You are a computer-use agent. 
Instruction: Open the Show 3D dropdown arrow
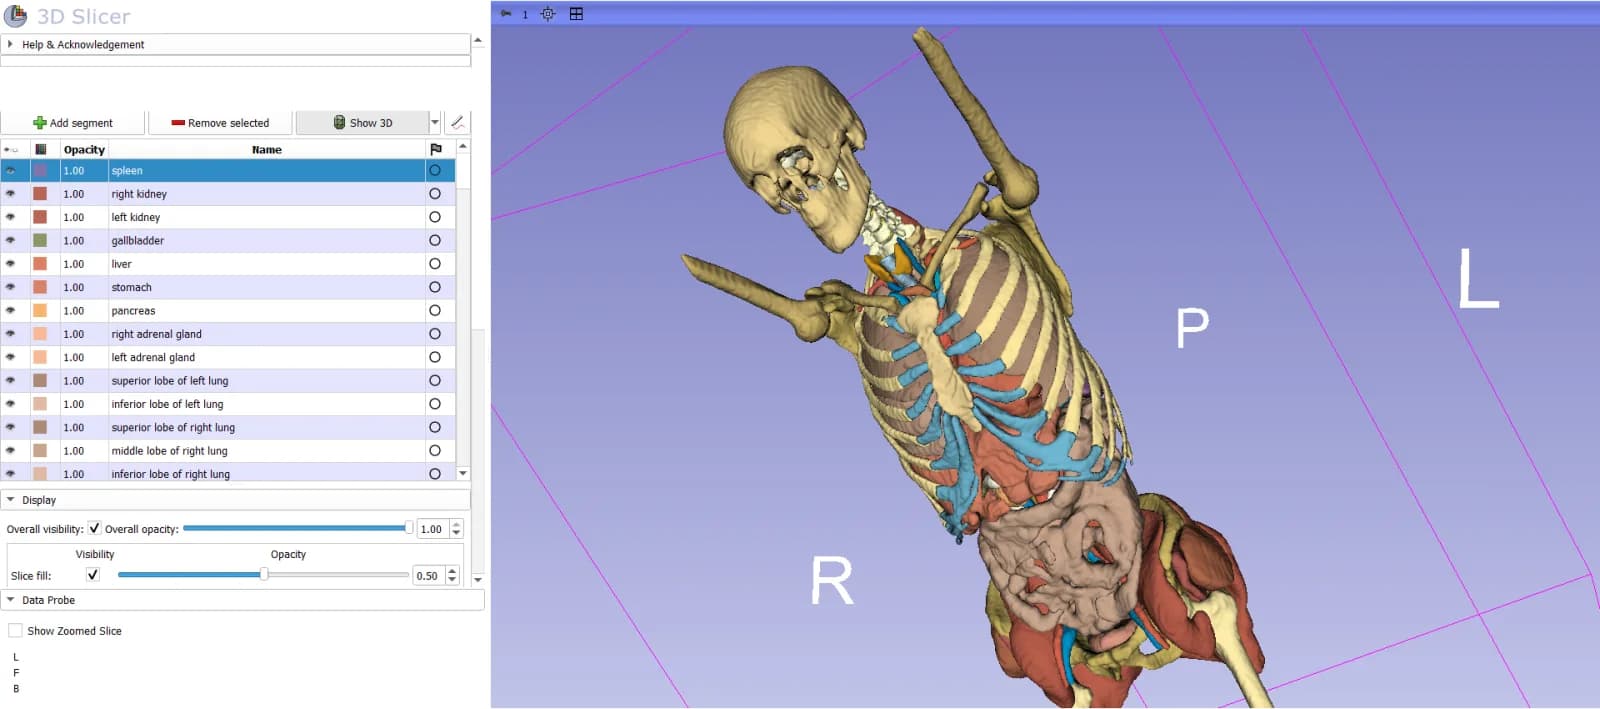(435, 123)
